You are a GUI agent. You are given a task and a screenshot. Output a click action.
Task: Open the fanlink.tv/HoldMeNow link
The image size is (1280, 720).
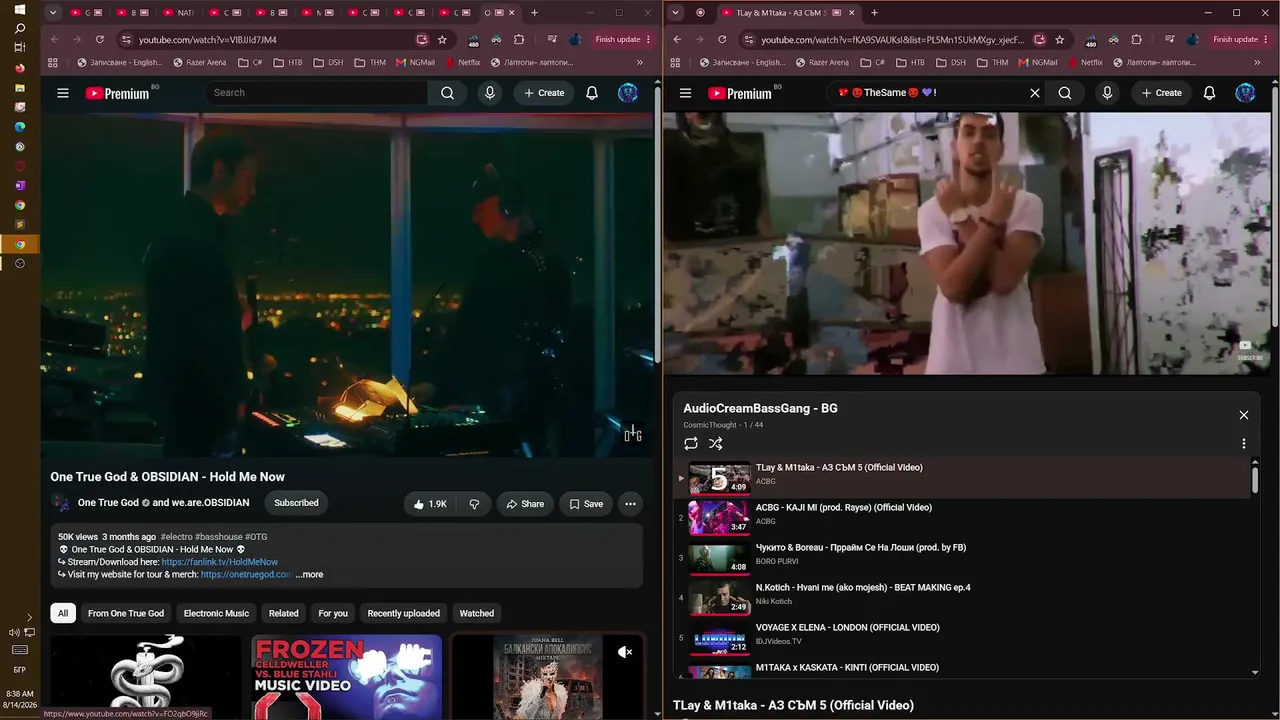point(220,562)
